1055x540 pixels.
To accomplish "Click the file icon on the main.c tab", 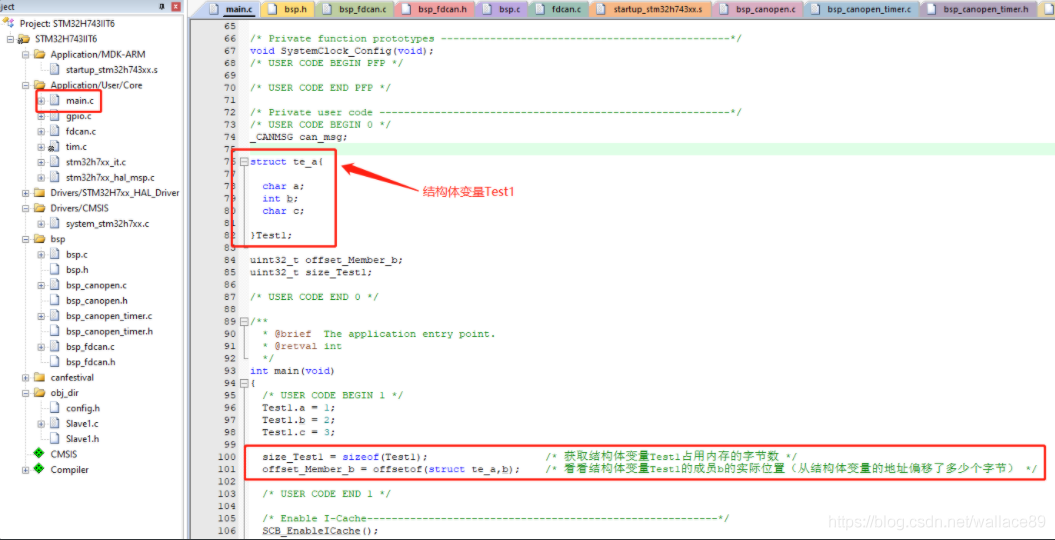I will 215,9.
